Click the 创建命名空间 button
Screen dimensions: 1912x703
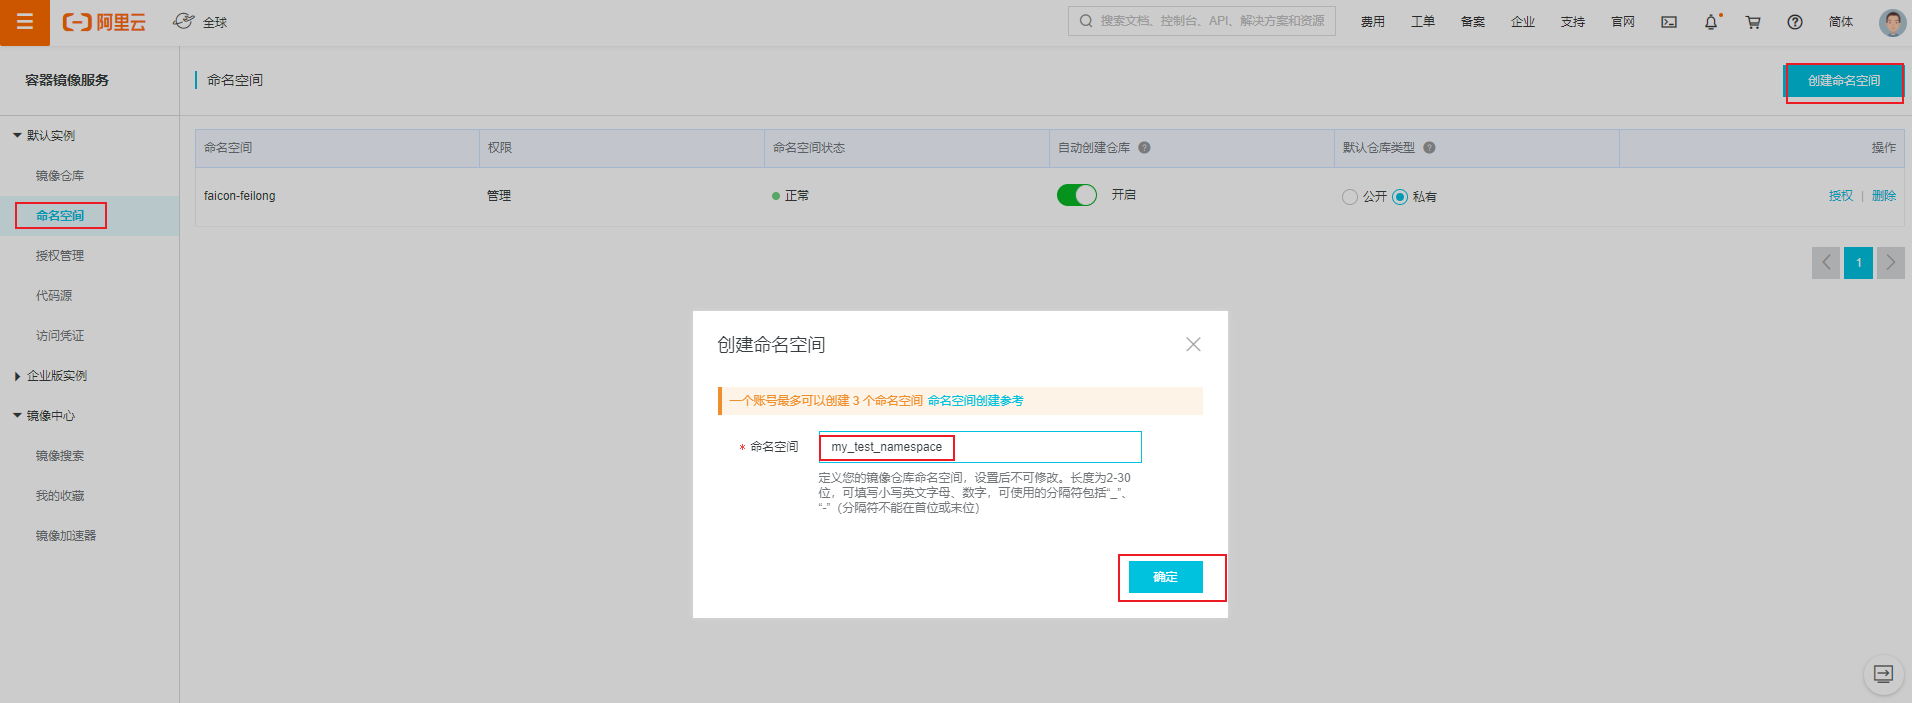(1844, 81)
